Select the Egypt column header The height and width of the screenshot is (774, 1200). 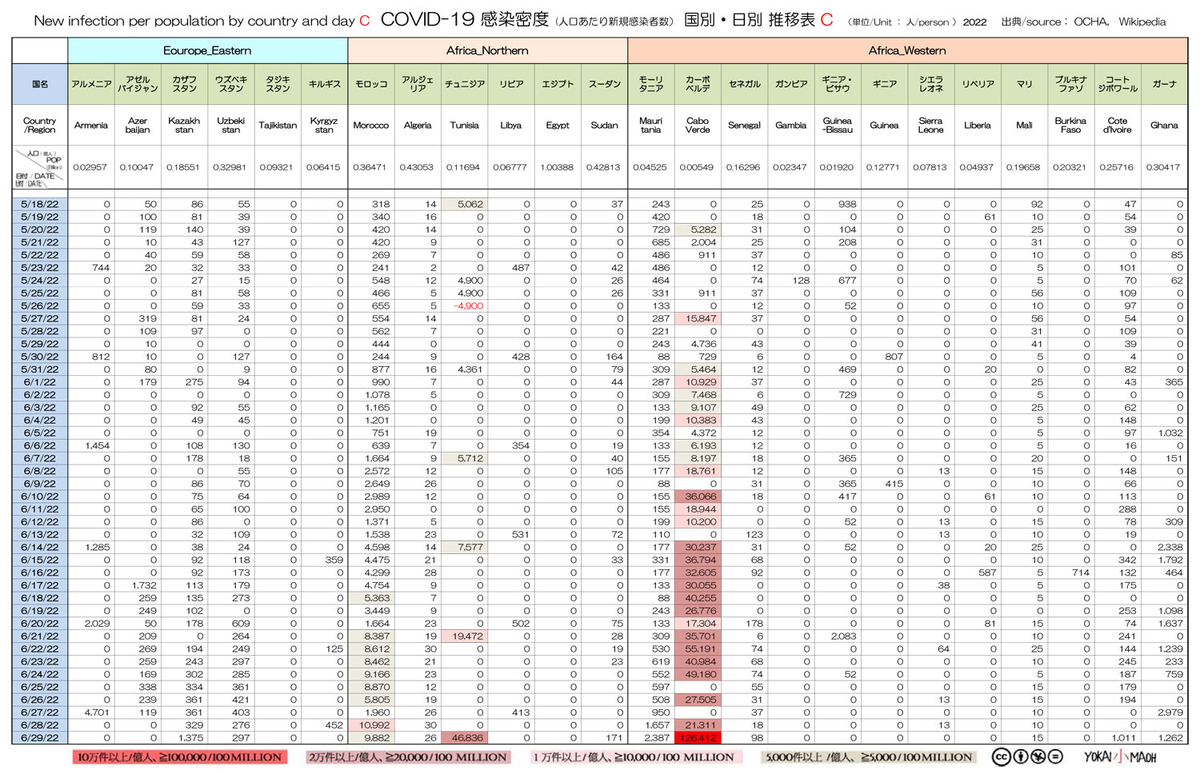(x=557, y=126)
